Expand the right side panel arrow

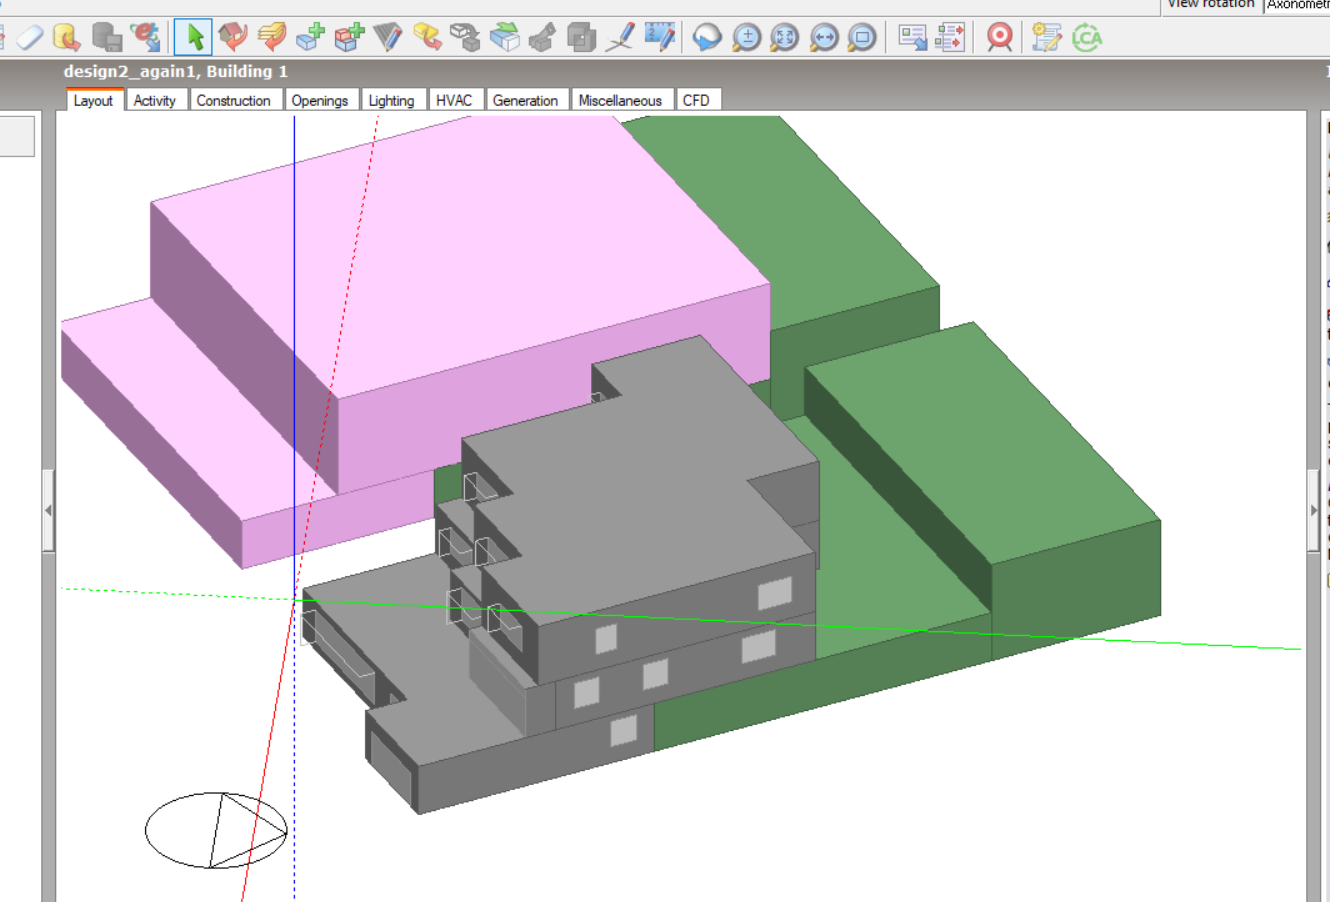click(x=1314, y=510)
